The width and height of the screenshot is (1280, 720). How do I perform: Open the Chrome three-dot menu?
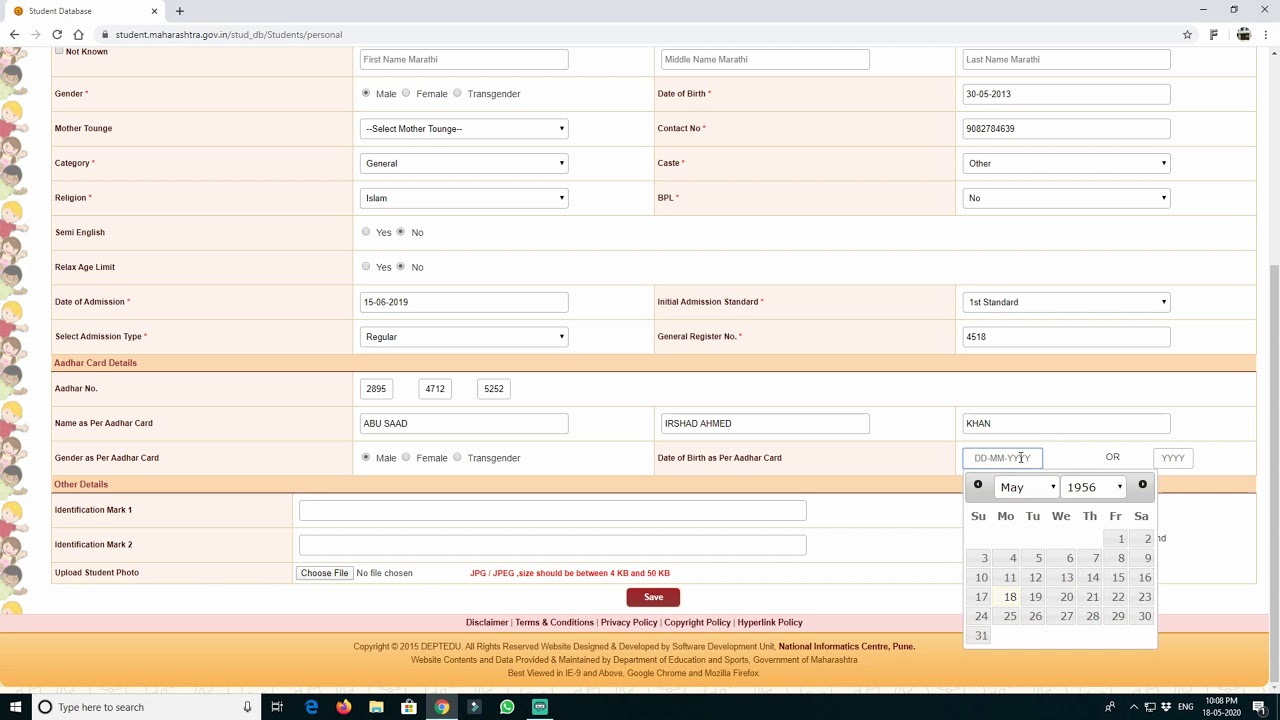click(1268, 34)
